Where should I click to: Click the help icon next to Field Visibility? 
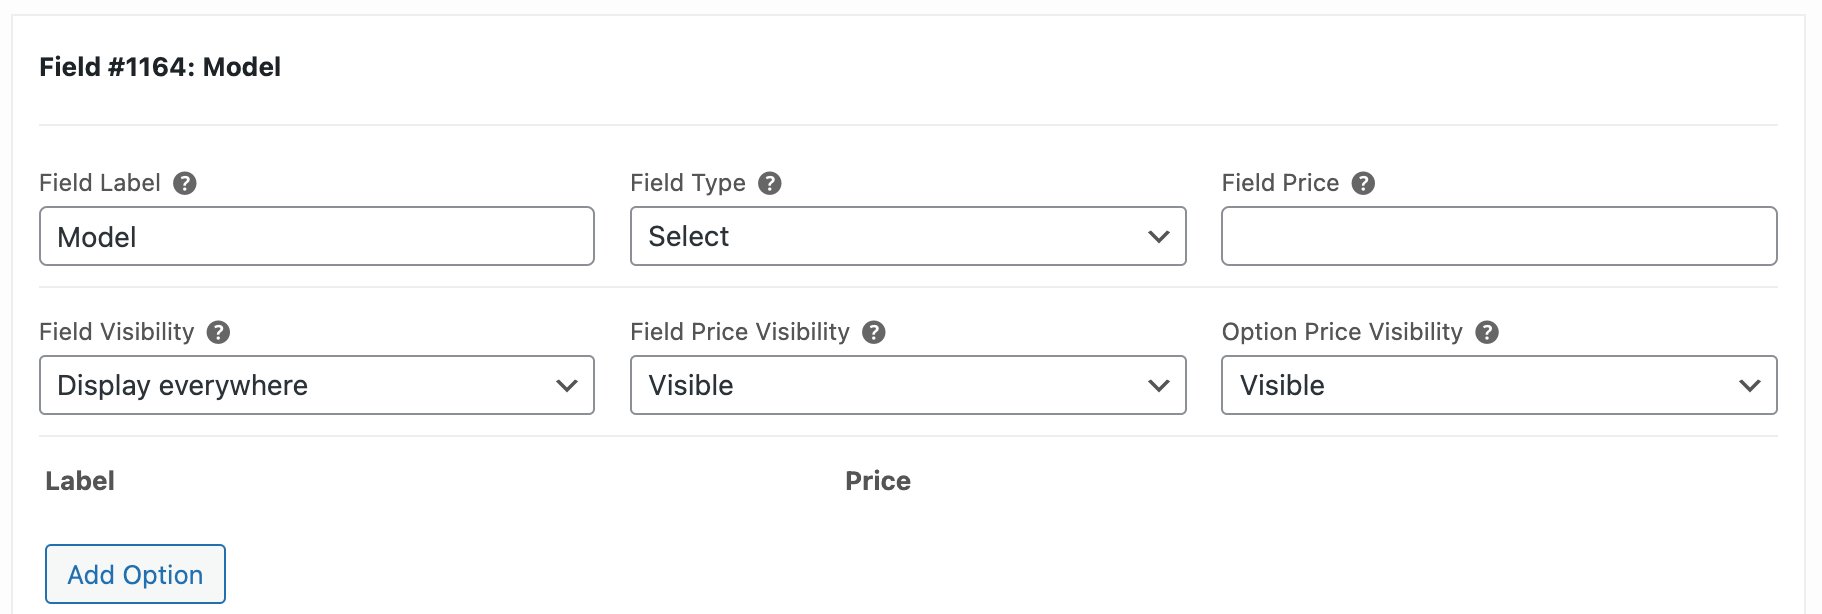[219, 332]
